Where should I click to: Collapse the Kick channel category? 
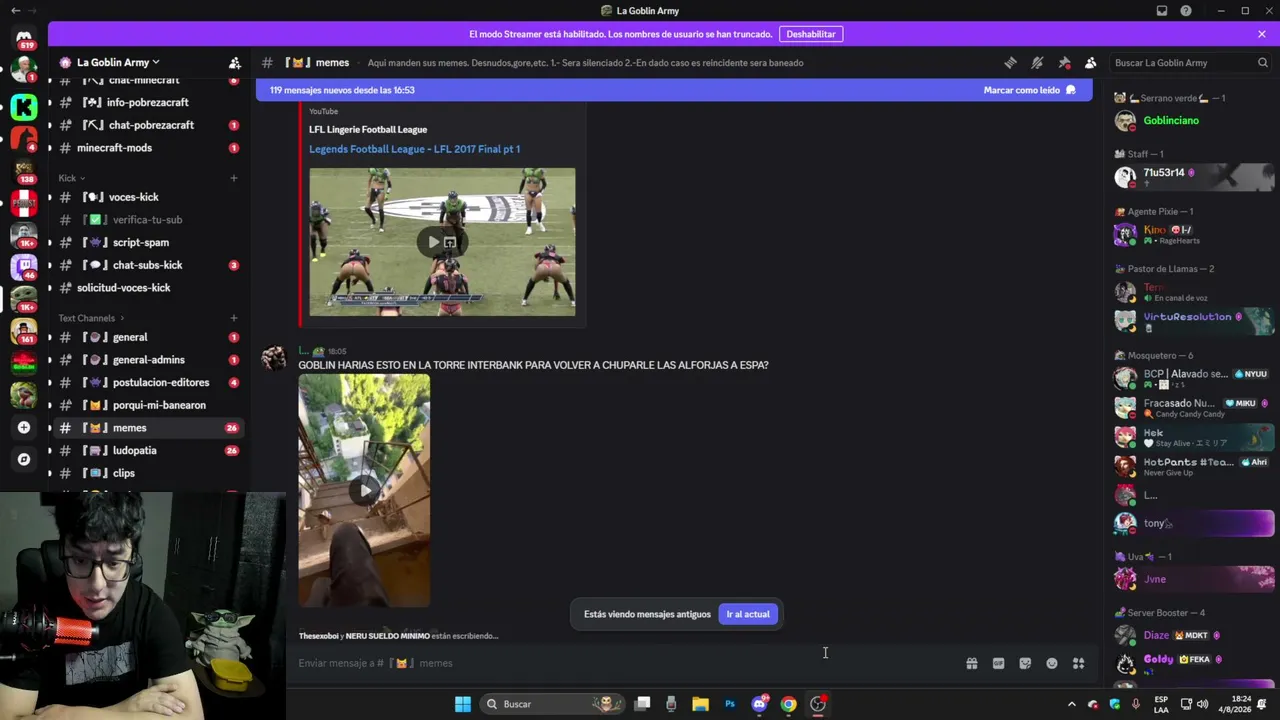[71, 178]
